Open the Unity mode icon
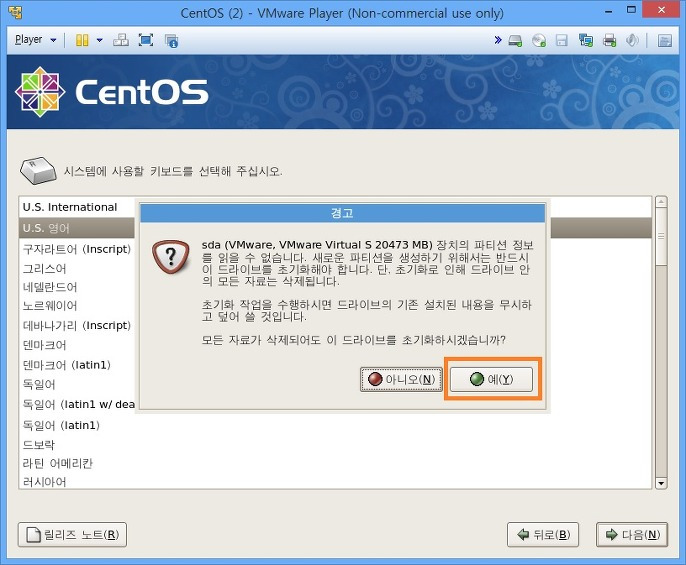Image resolution: width=686 pixels, height=565 pixels. pos(171,41)
